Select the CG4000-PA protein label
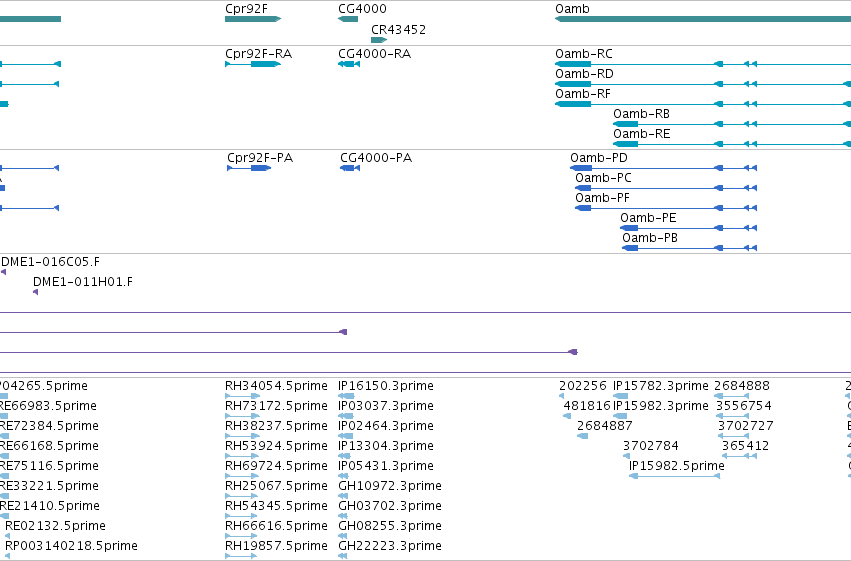Image resolution: width=851 pixels, height=561 pixels. pyautogui.click(x=376, y=158)
